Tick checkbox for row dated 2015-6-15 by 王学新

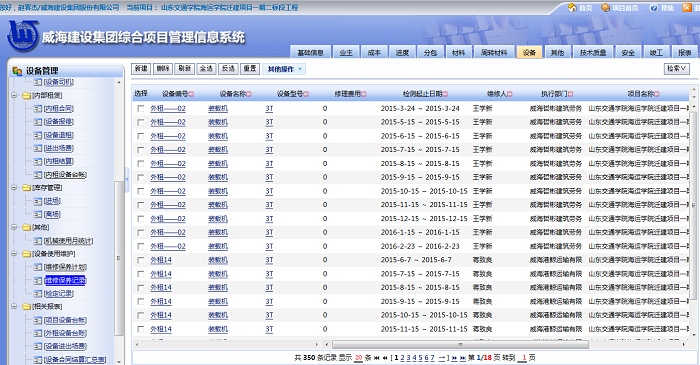pyautogui.click(x=141, y=136)
